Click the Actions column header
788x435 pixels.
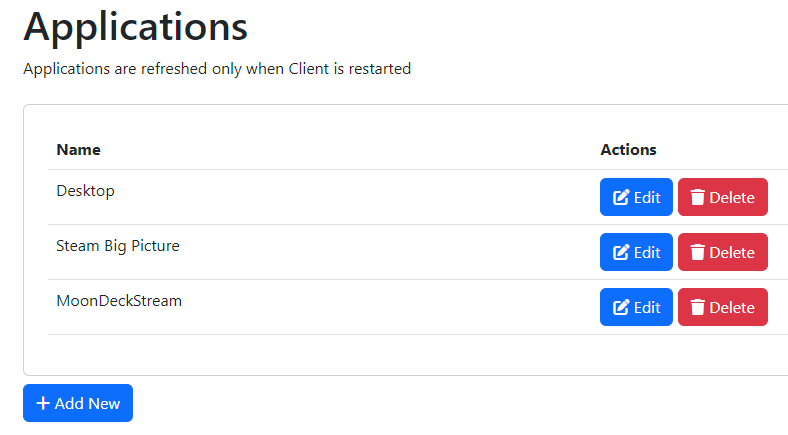tap(628, 150)
